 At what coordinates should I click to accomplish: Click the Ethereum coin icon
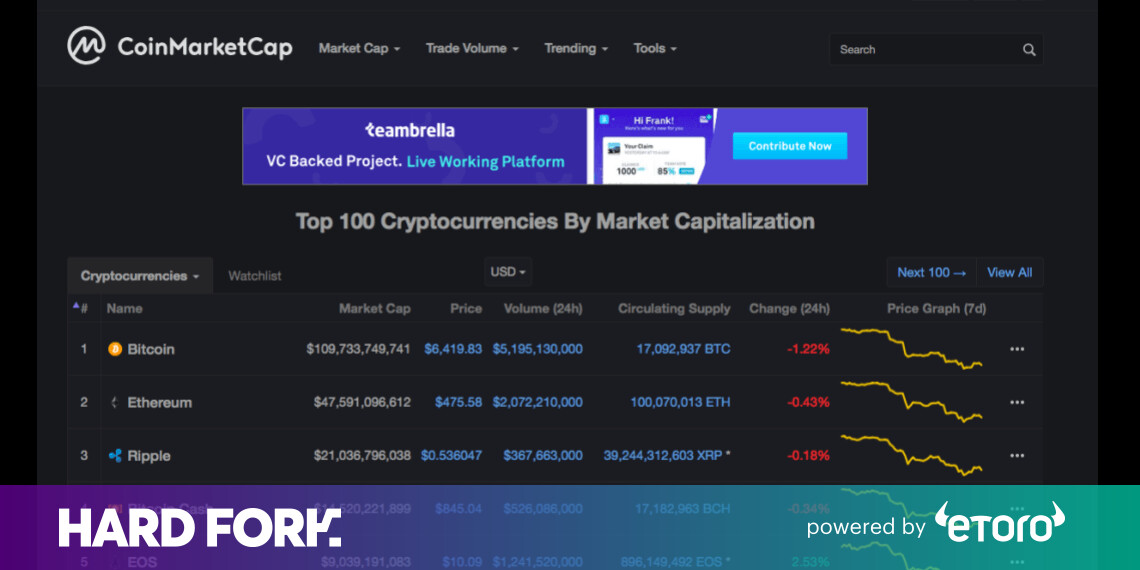coord(115,402)
